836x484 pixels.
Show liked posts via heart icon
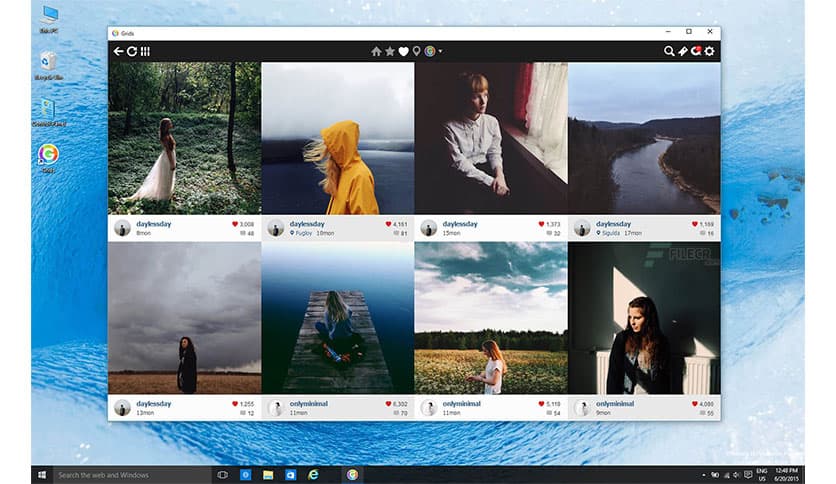(x=404, y=51)
